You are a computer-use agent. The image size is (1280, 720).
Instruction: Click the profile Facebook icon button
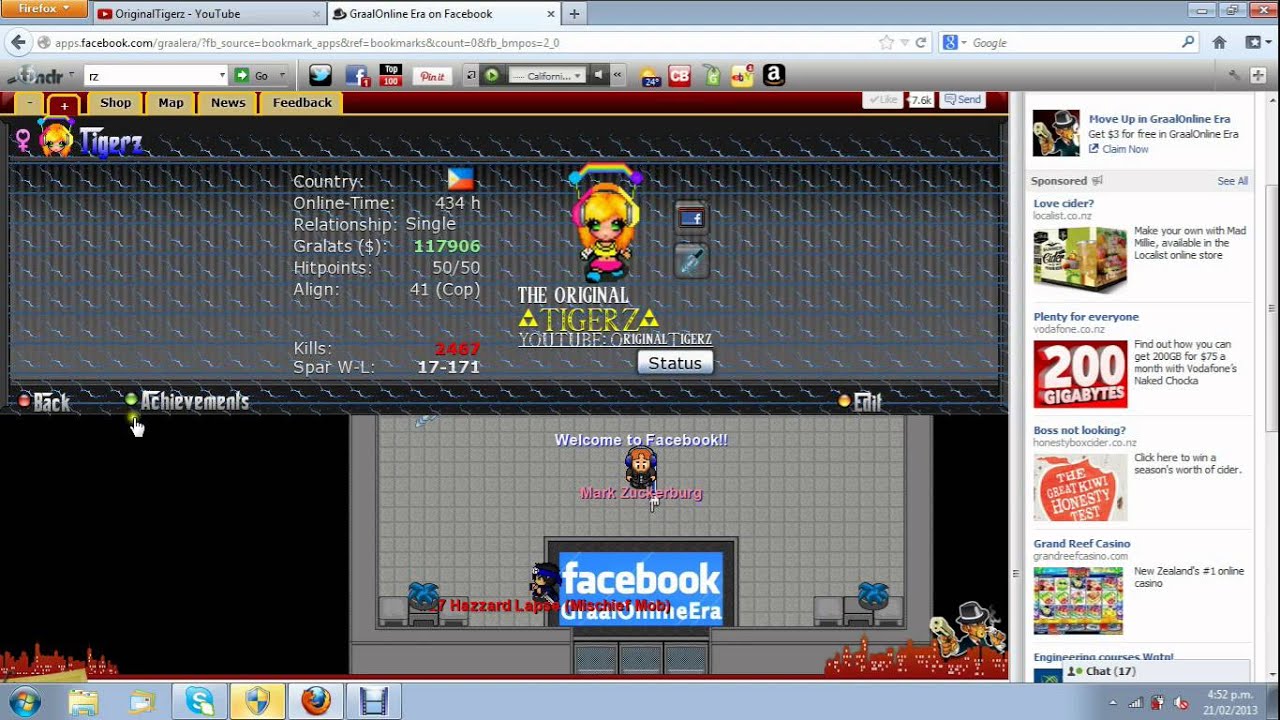tap(691, 218)
